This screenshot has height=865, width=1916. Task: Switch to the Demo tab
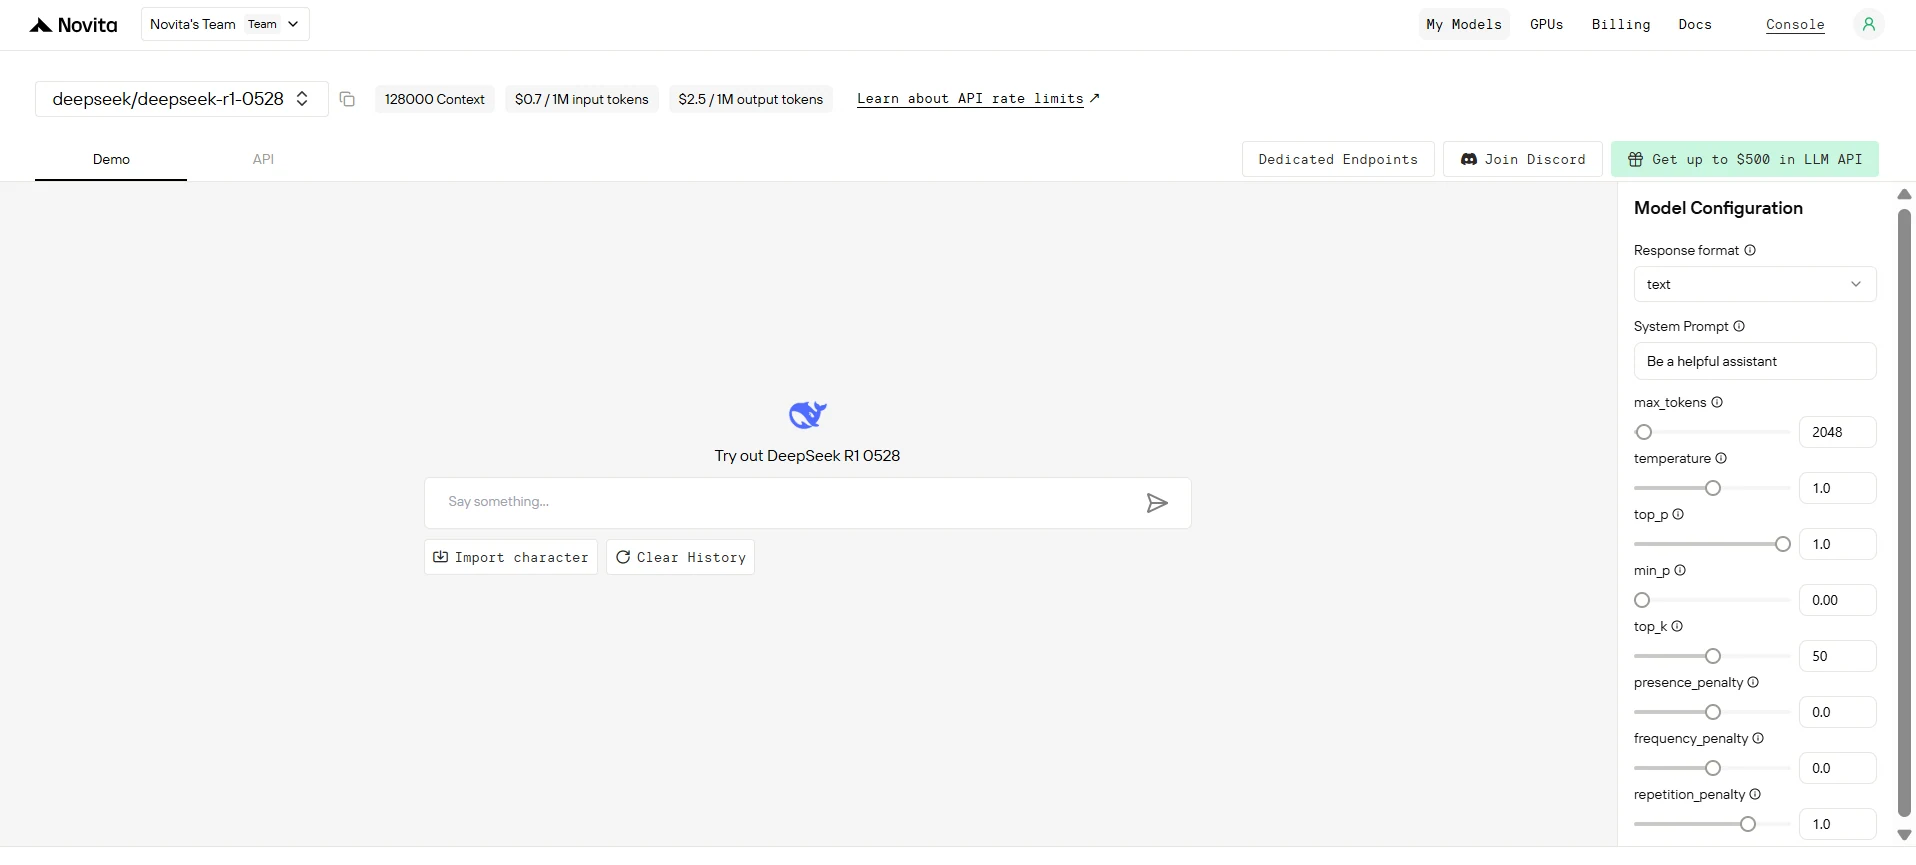pos(111,159)
